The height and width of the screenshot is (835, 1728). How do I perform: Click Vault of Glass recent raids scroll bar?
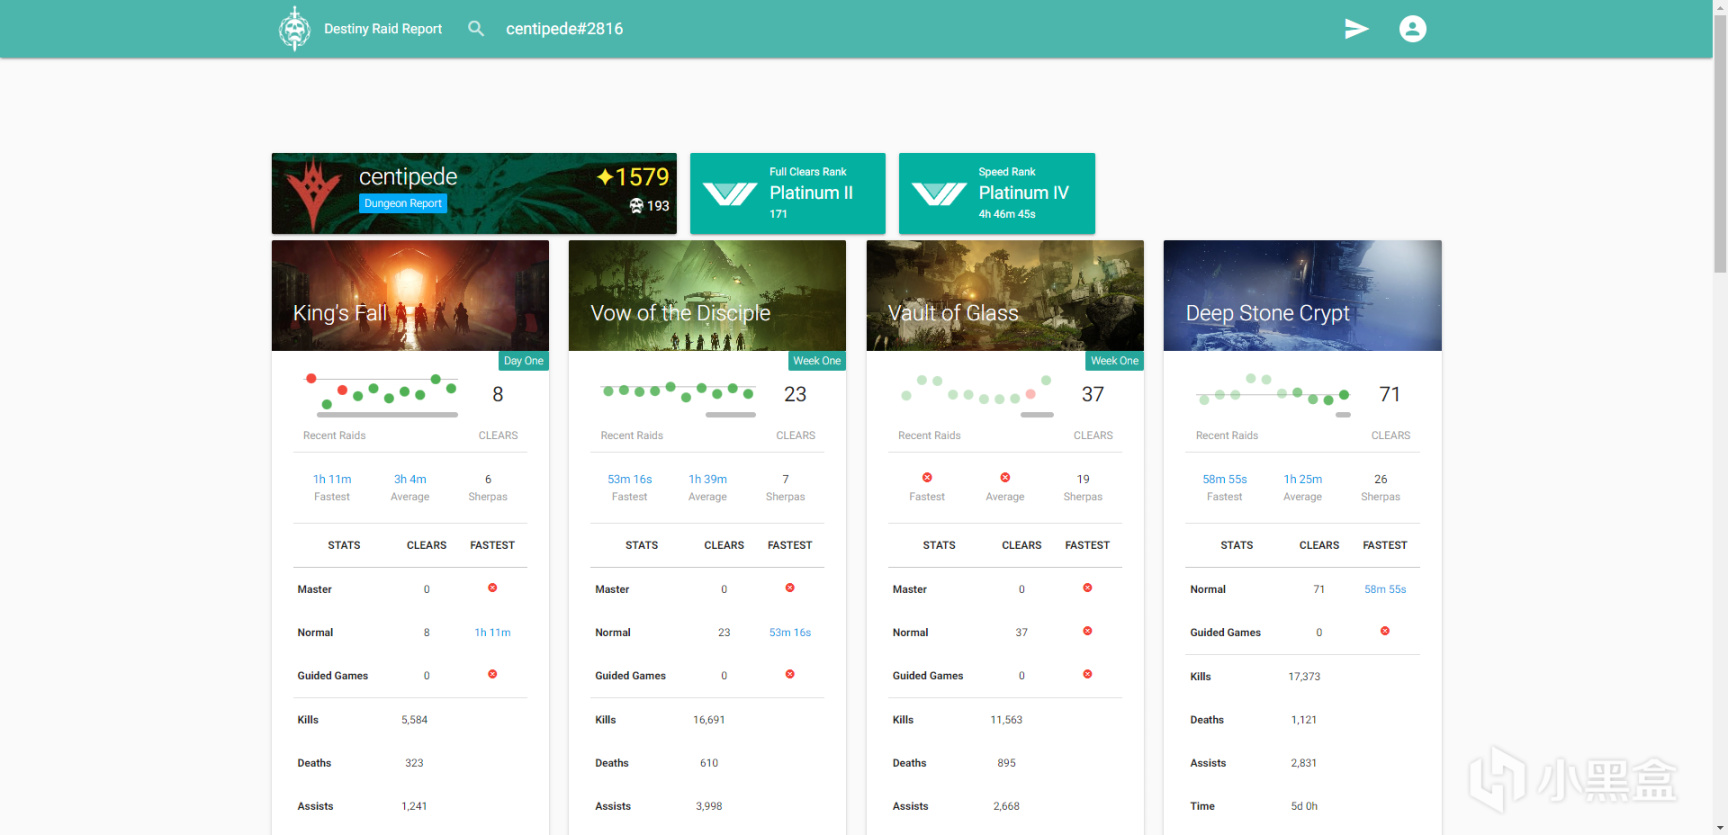click(x=1037, y=414)
